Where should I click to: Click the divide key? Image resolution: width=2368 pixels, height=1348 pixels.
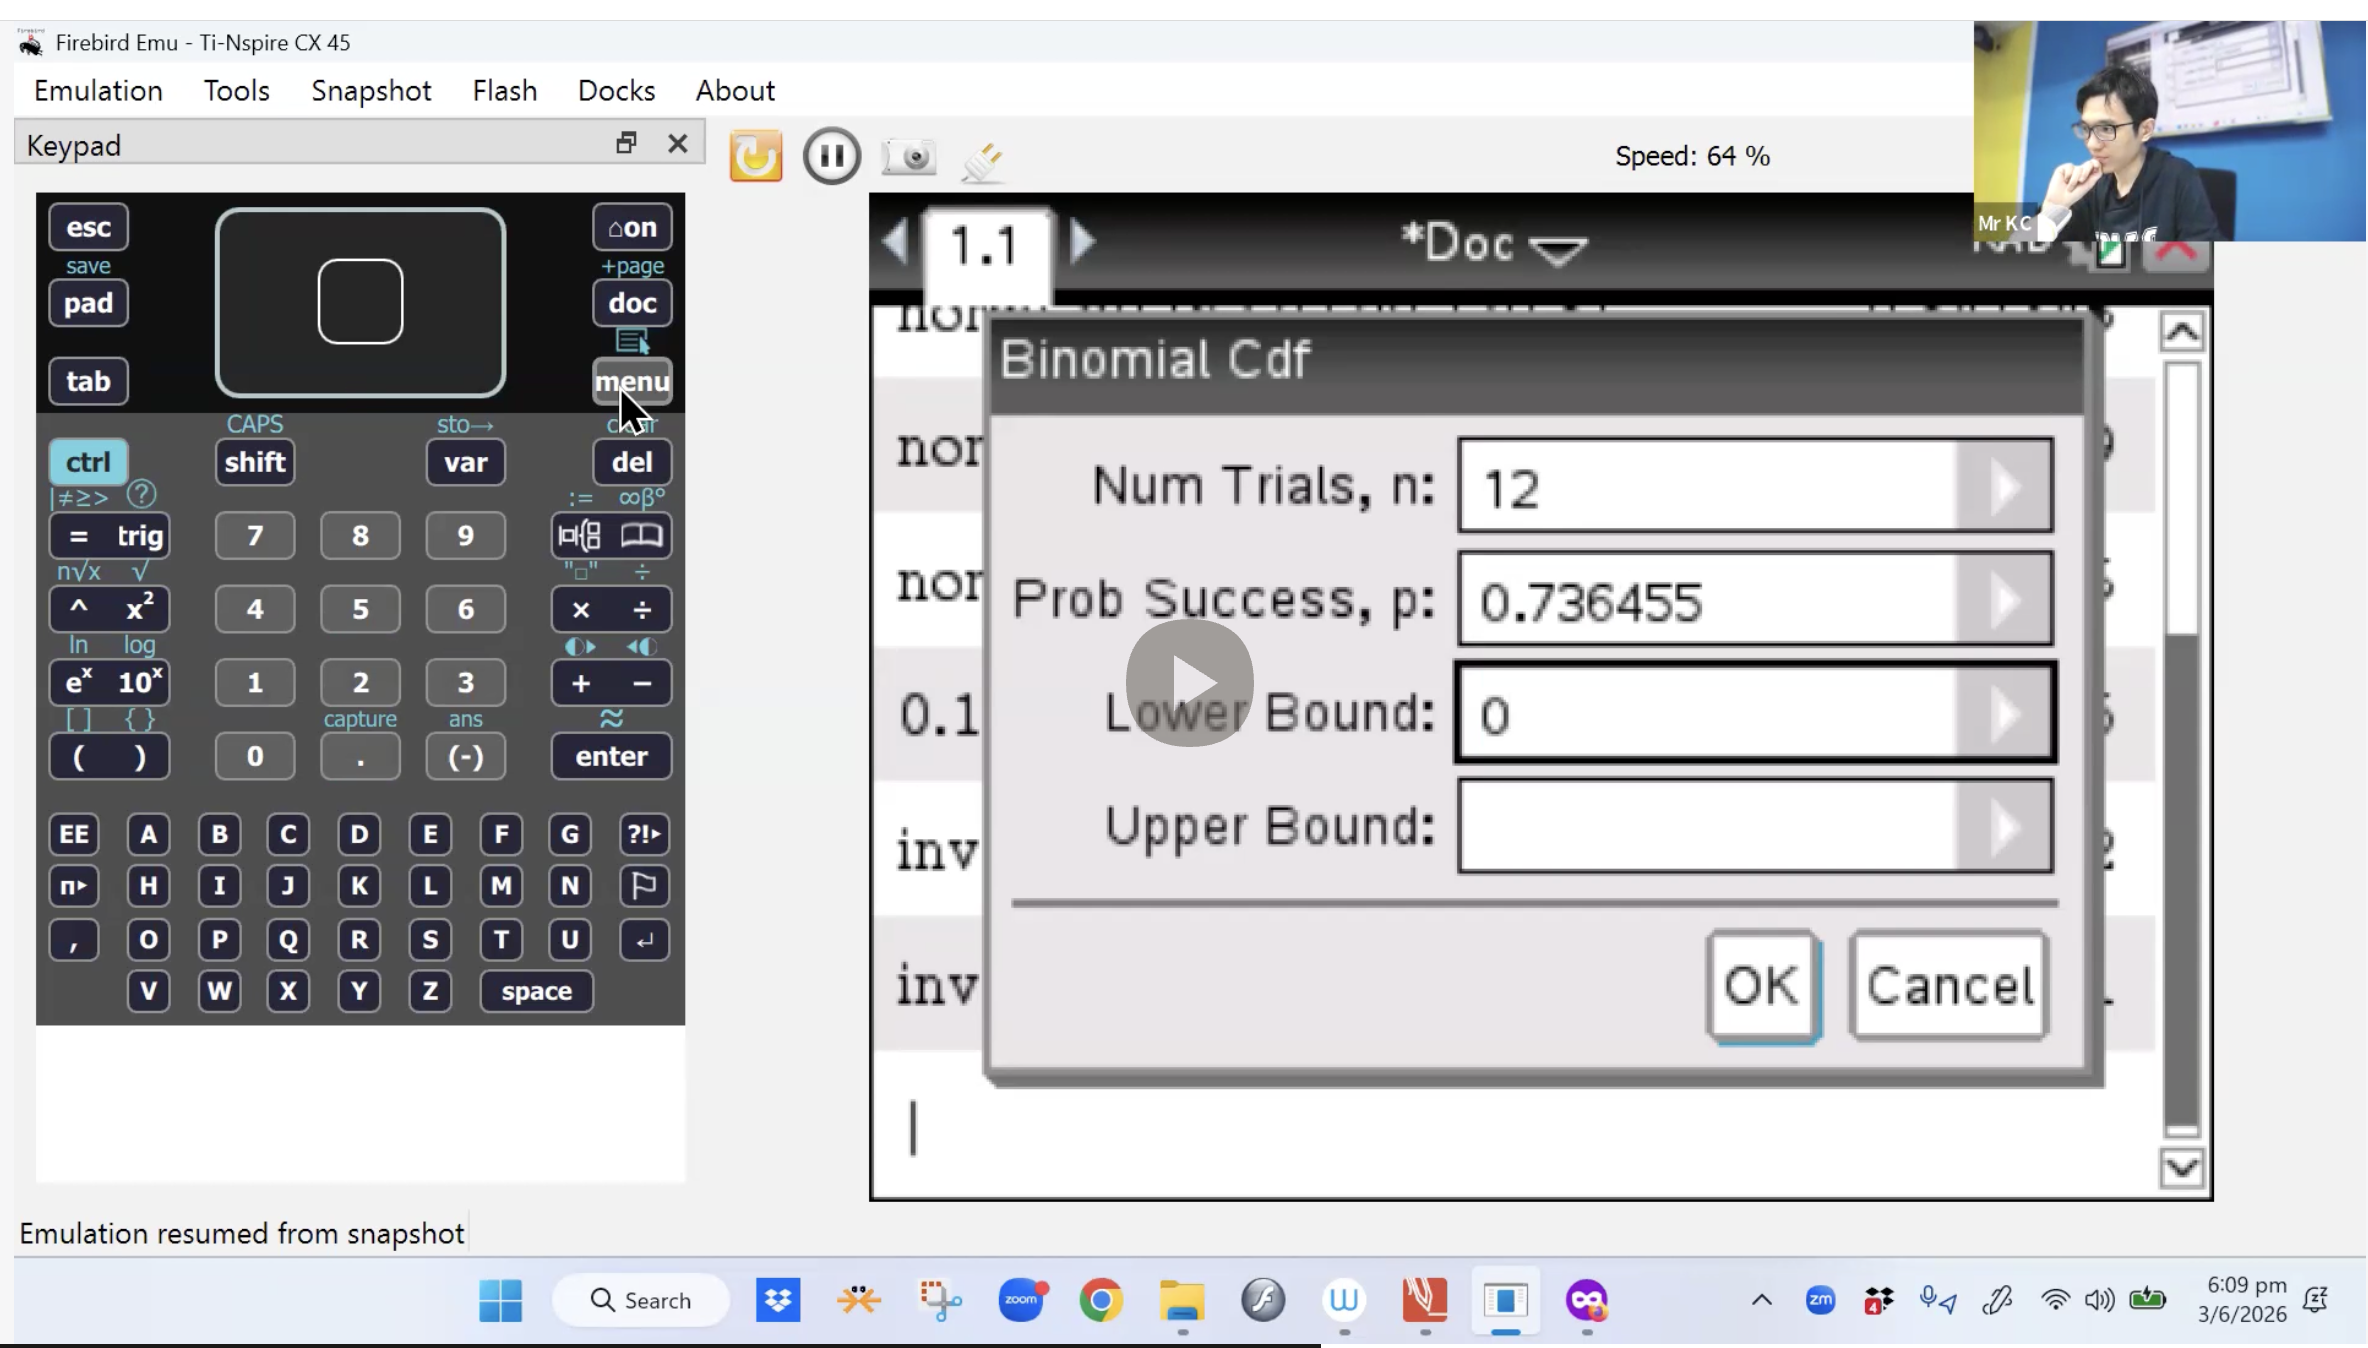pyautogui.click(x=642, y=609)
